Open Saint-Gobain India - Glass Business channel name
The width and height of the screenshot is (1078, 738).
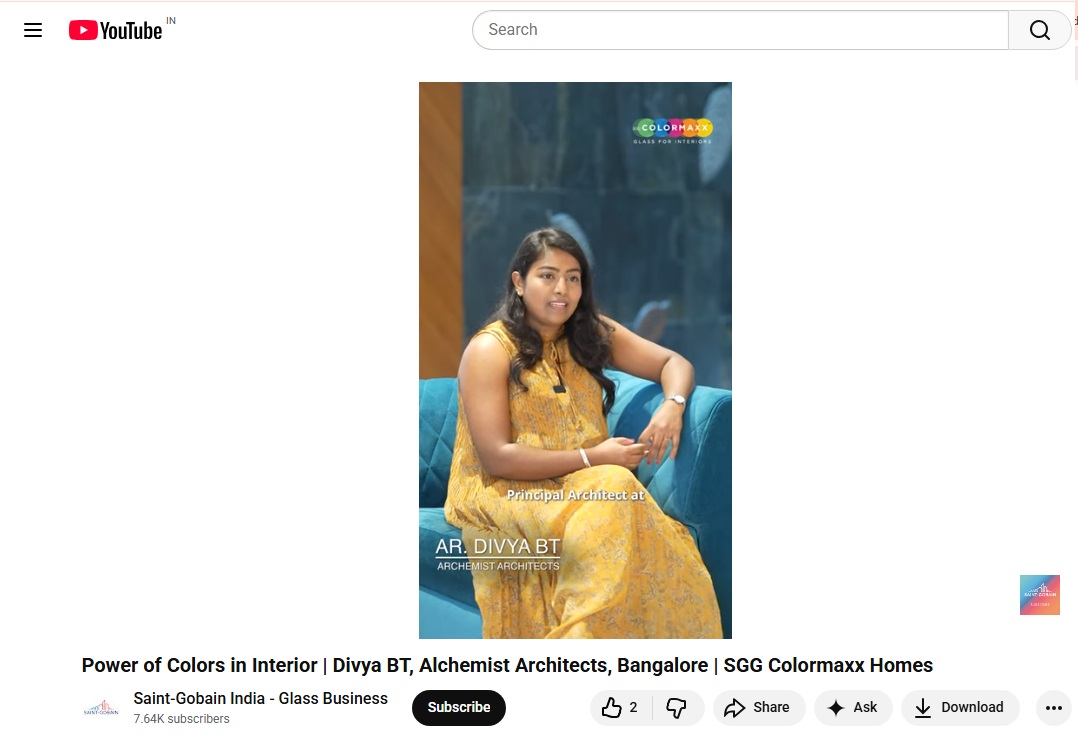[x=261, y=698]
